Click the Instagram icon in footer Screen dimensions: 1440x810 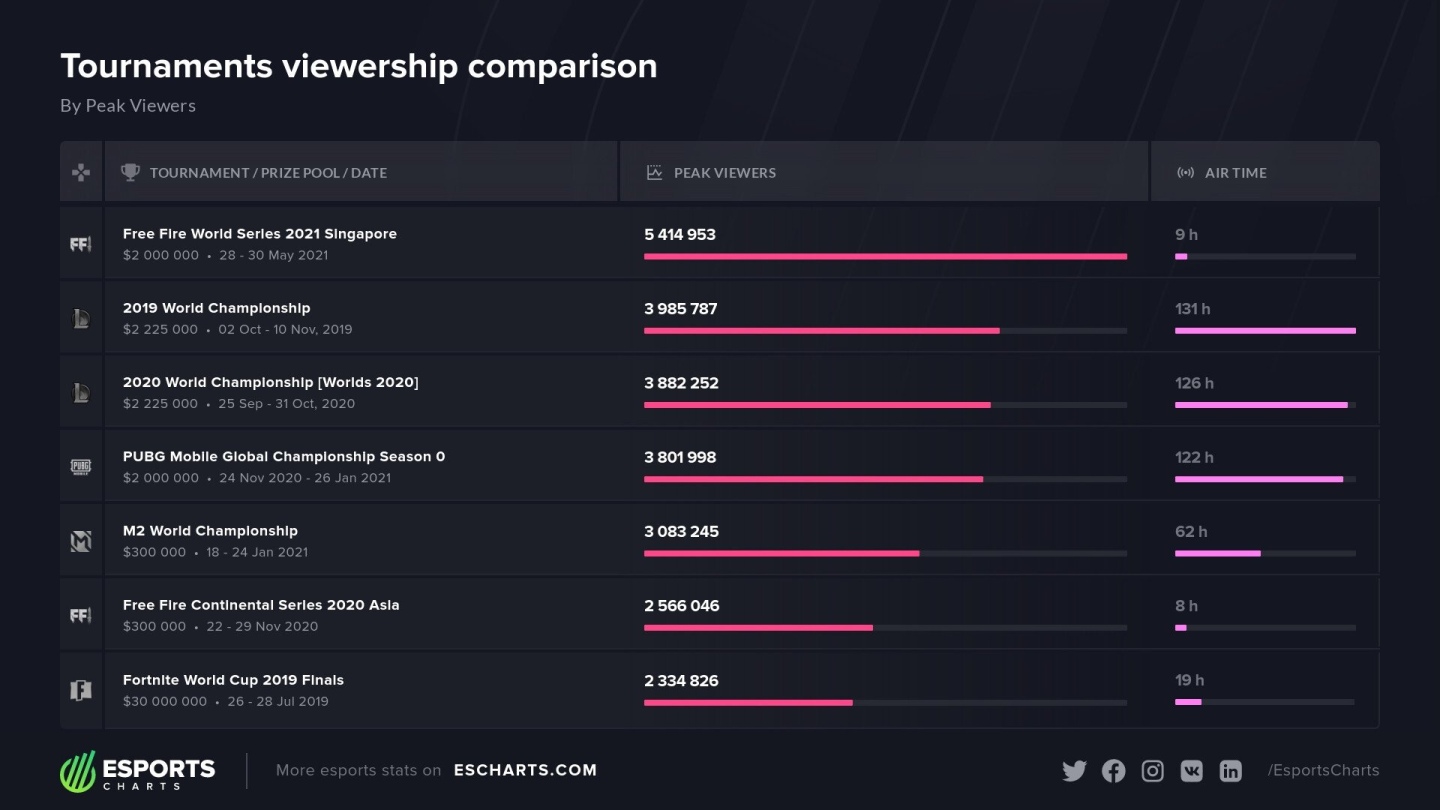(1152, 771)
